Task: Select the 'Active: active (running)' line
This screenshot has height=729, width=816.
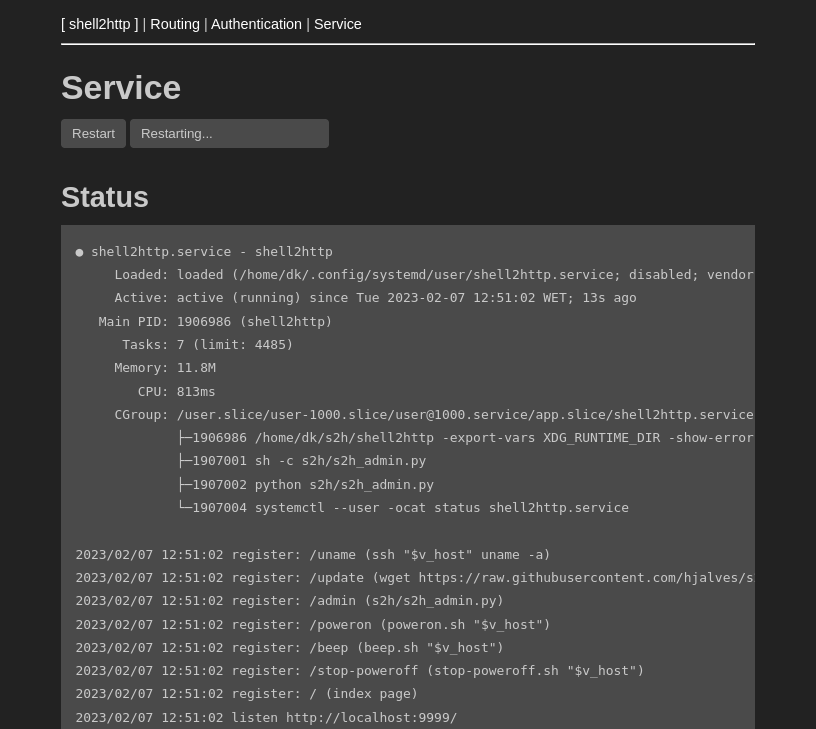Action: pos(375,298)
